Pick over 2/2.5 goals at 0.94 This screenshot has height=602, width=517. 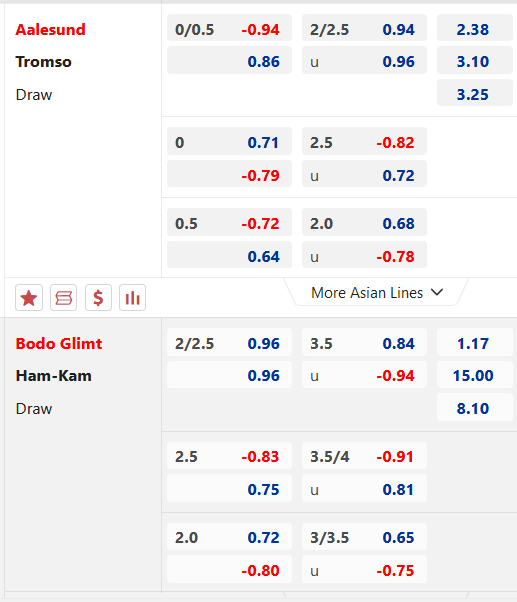click(x=364, y=28)
